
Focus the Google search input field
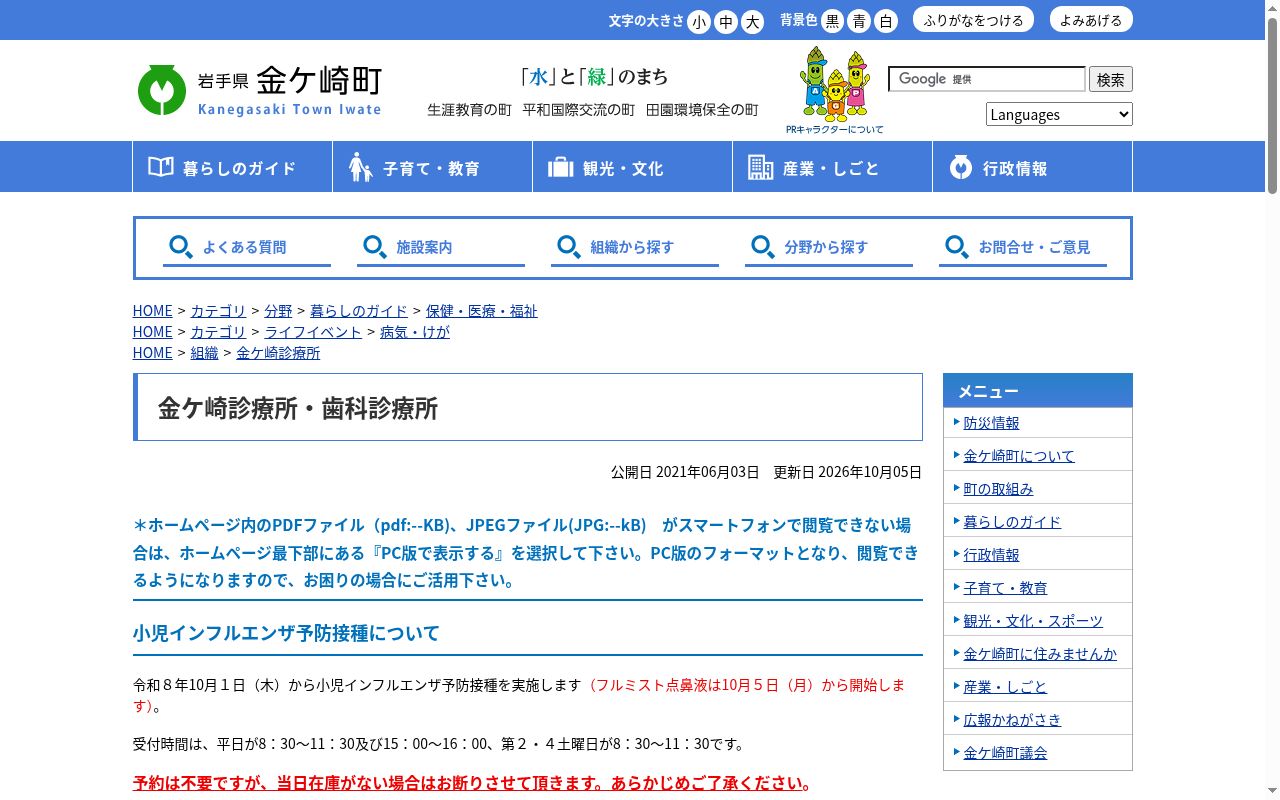point(986,79)
